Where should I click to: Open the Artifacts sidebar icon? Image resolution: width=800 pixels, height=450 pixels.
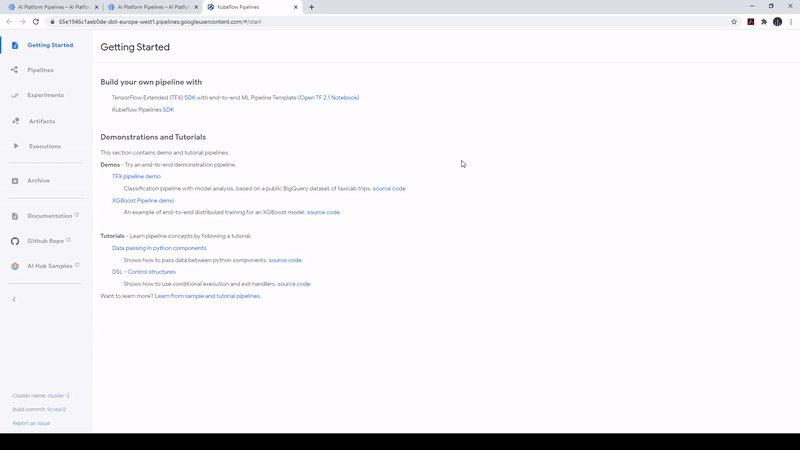[x=15, y=121]
